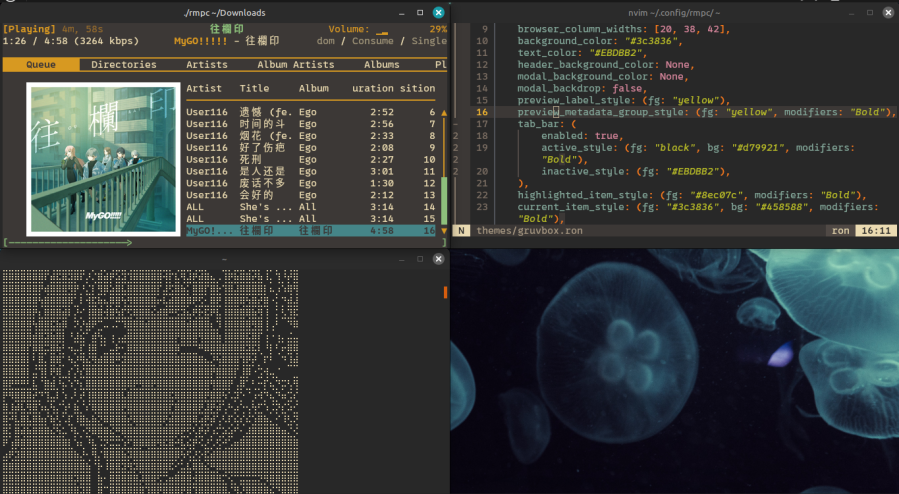Click the album cover art thumbnail
899x494 pixels.
tap(103, 159)
